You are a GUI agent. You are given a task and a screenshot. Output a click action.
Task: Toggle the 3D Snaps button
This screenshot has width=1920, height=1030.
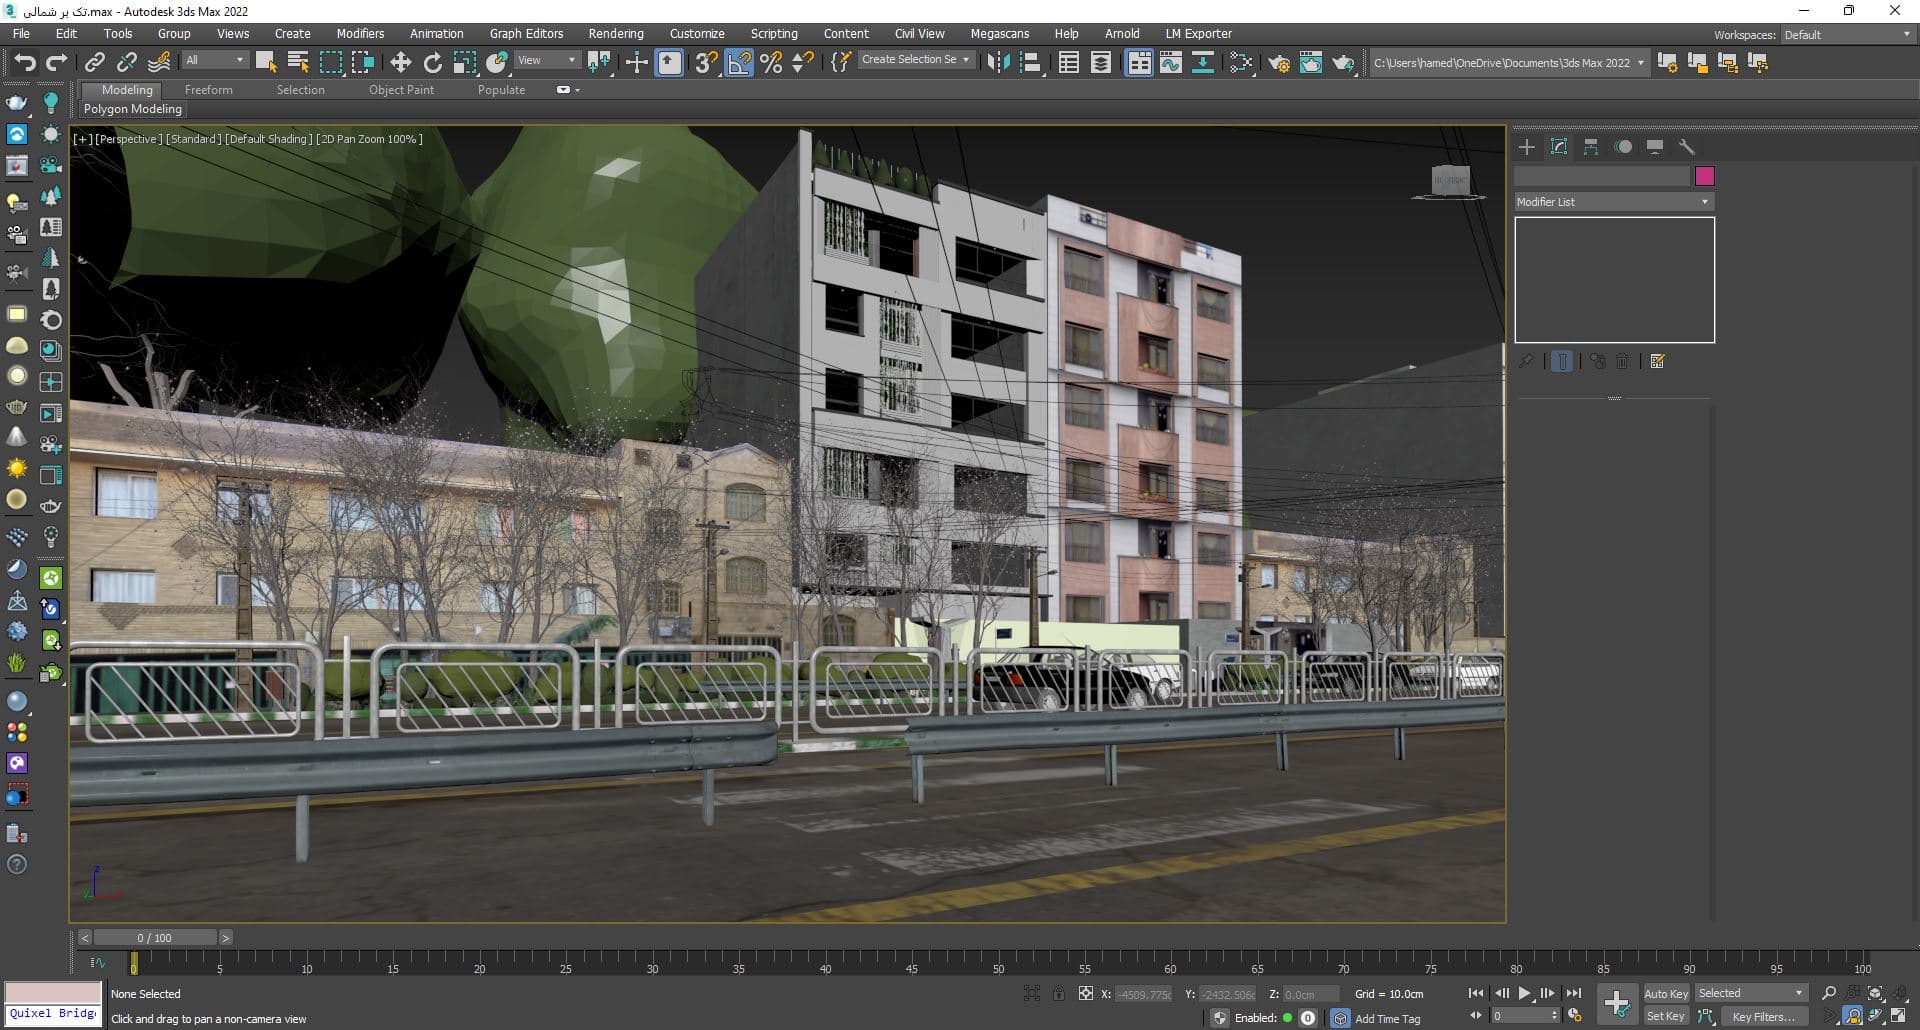click(x=706, y=63)
